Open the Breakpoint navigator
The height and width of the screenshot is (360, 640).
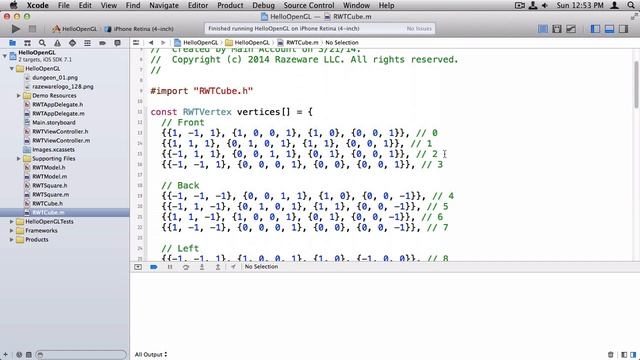tap(102, 43)
